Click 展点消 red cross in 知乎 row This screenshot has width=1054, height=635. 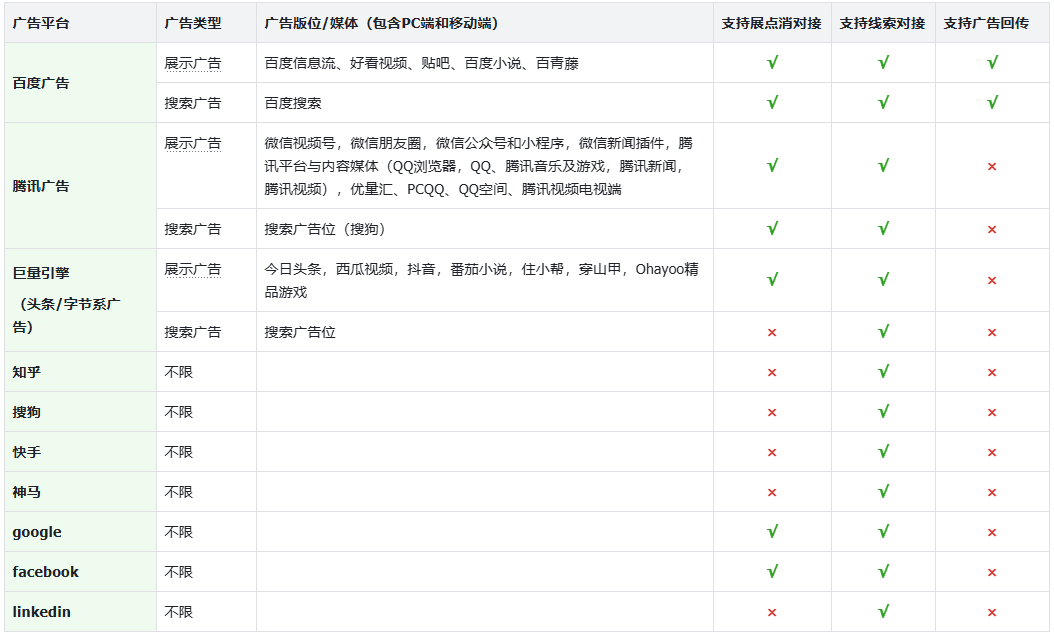[772, 373]
